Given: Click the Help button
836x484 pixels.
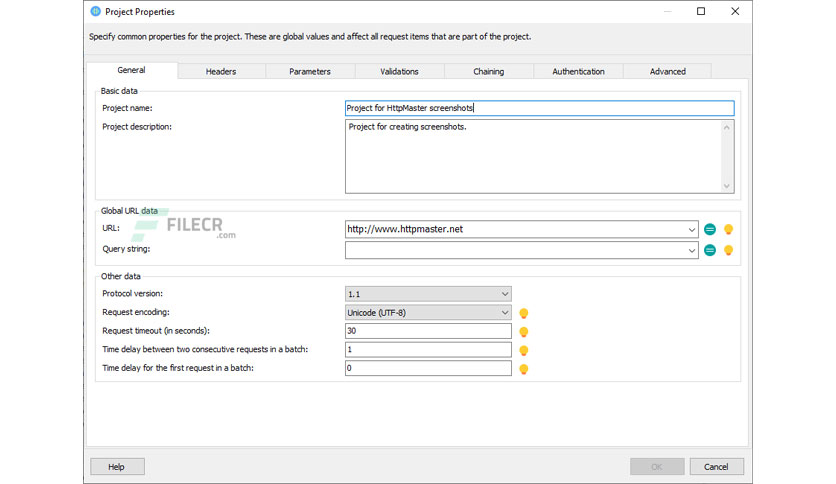Looking at the screenshot, I should click(x=117, y=467).
